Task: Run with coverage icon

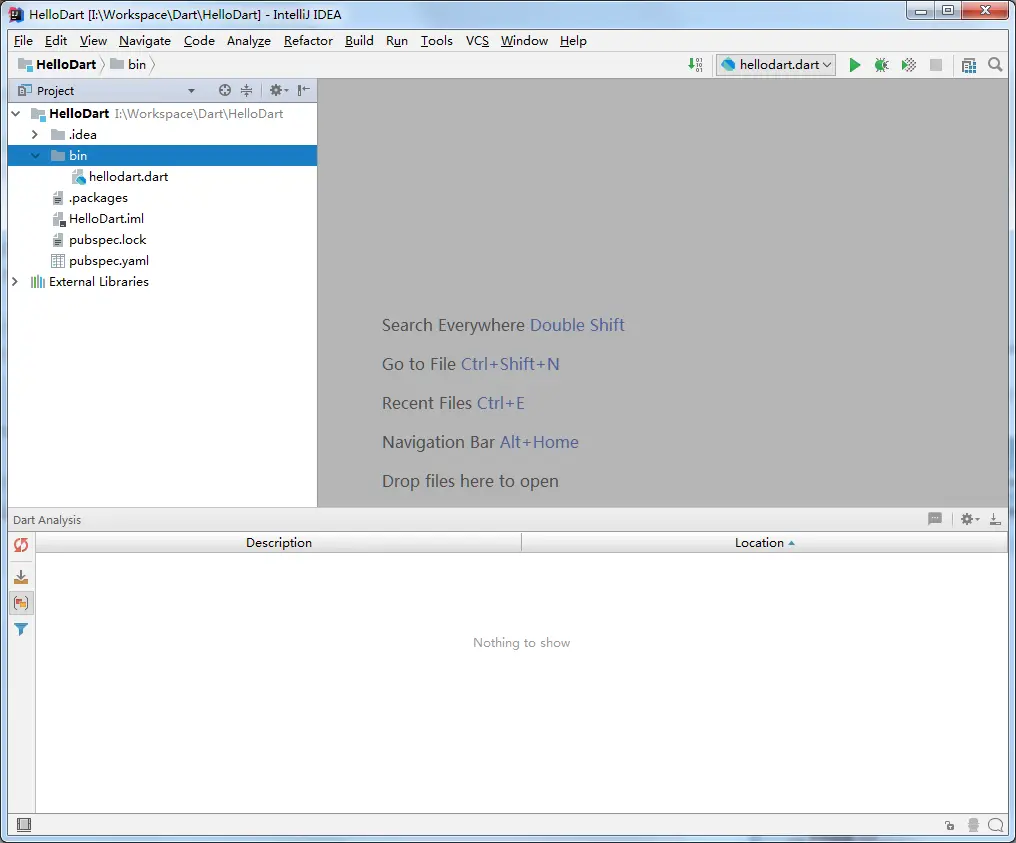Action: 908,65
